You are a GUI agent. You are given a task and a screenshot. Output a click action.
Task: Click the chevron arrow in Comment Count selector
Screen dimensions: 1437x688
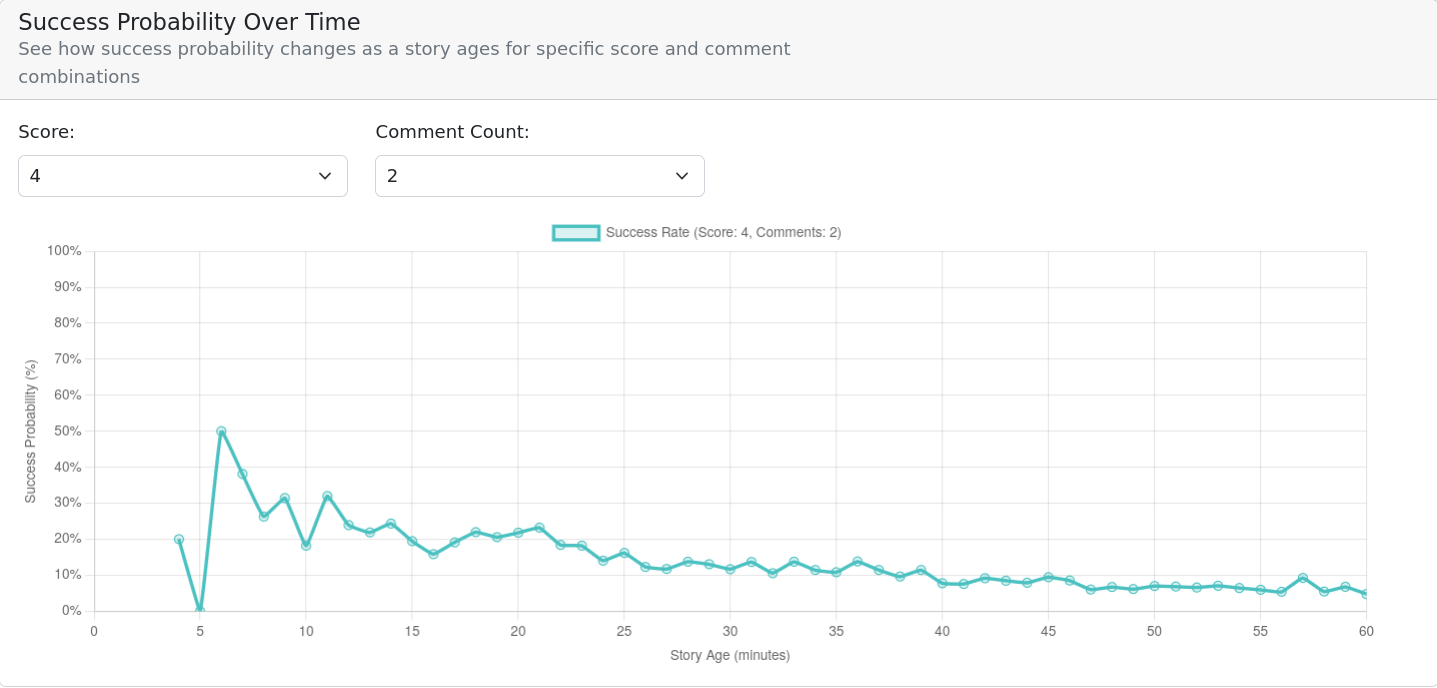[x=682, y=176]
